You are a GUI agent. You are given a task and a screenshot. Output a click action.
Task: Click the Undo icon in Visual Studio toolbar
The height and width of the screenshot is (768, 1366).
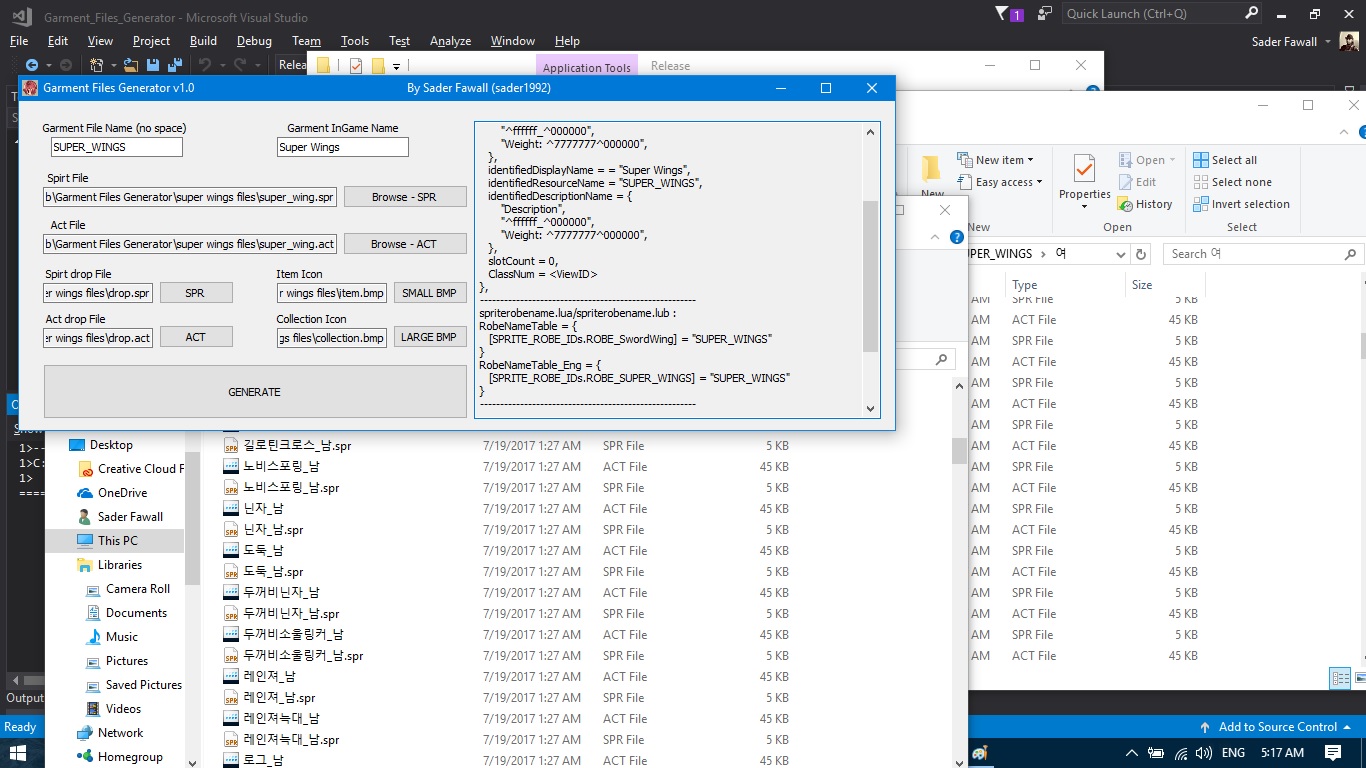pyautogui.click(x=205, y=65)
